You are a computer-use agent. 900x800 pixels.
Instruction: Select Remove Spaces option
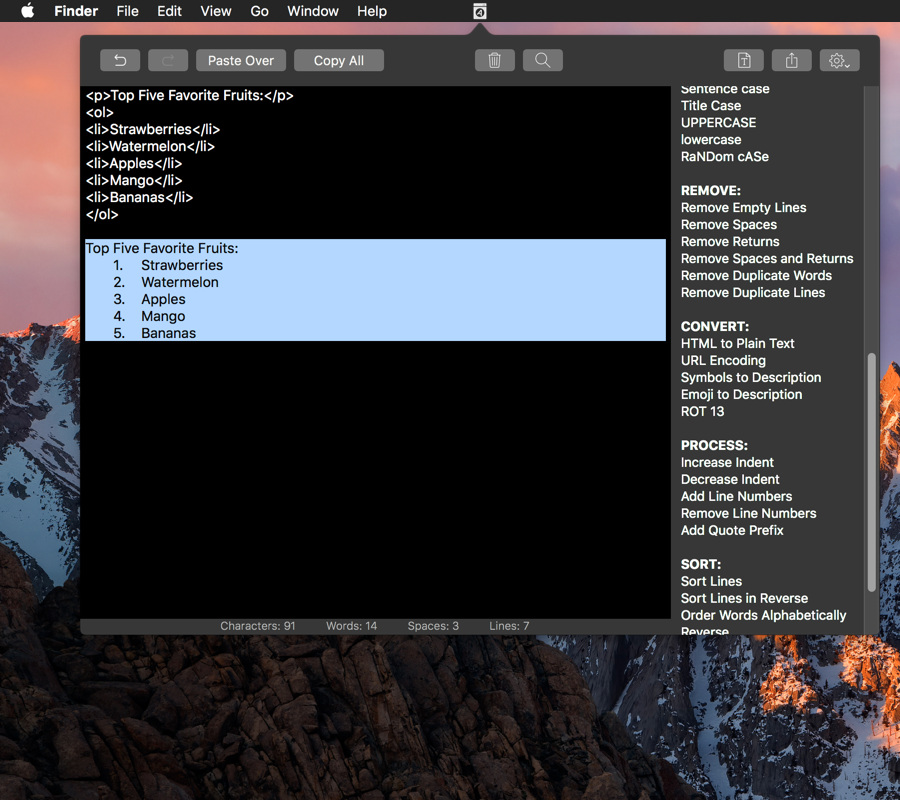pyautogui.click(x=728, y=224)
